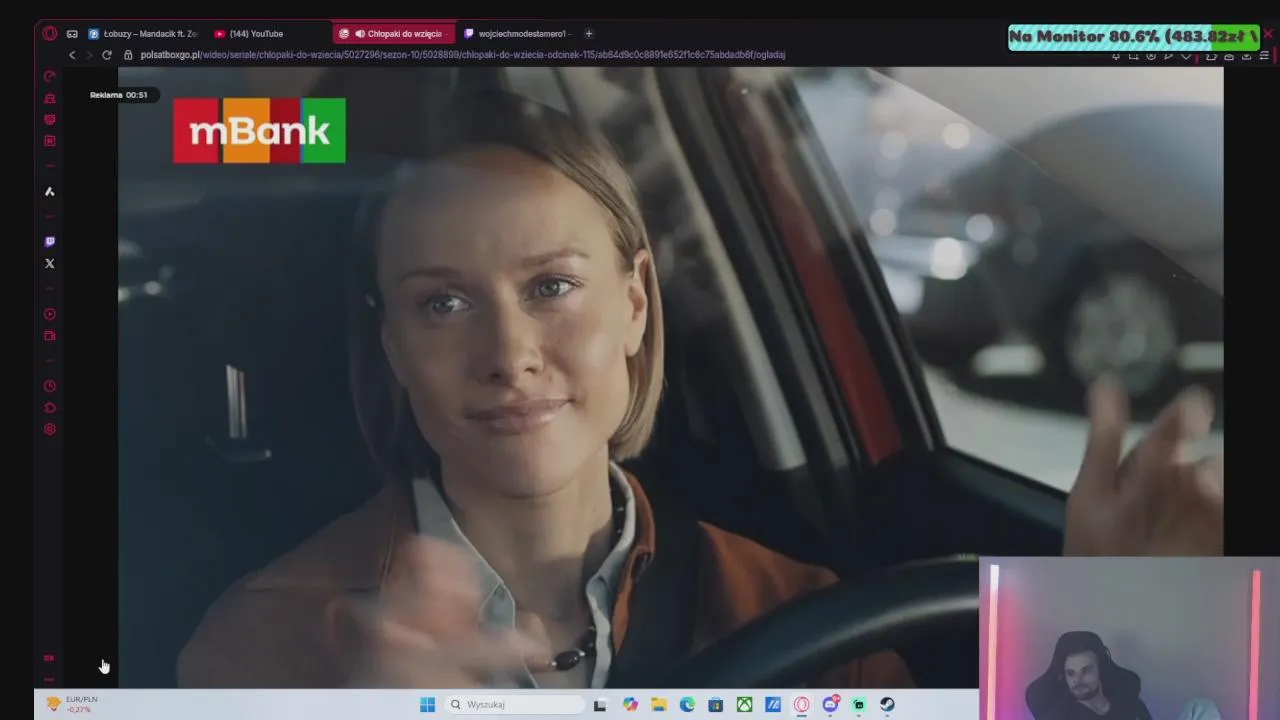This screenshot has width=1280, height=720.
Task: Open the Opera GX main menu logo
Action: [x=49, y=33]
